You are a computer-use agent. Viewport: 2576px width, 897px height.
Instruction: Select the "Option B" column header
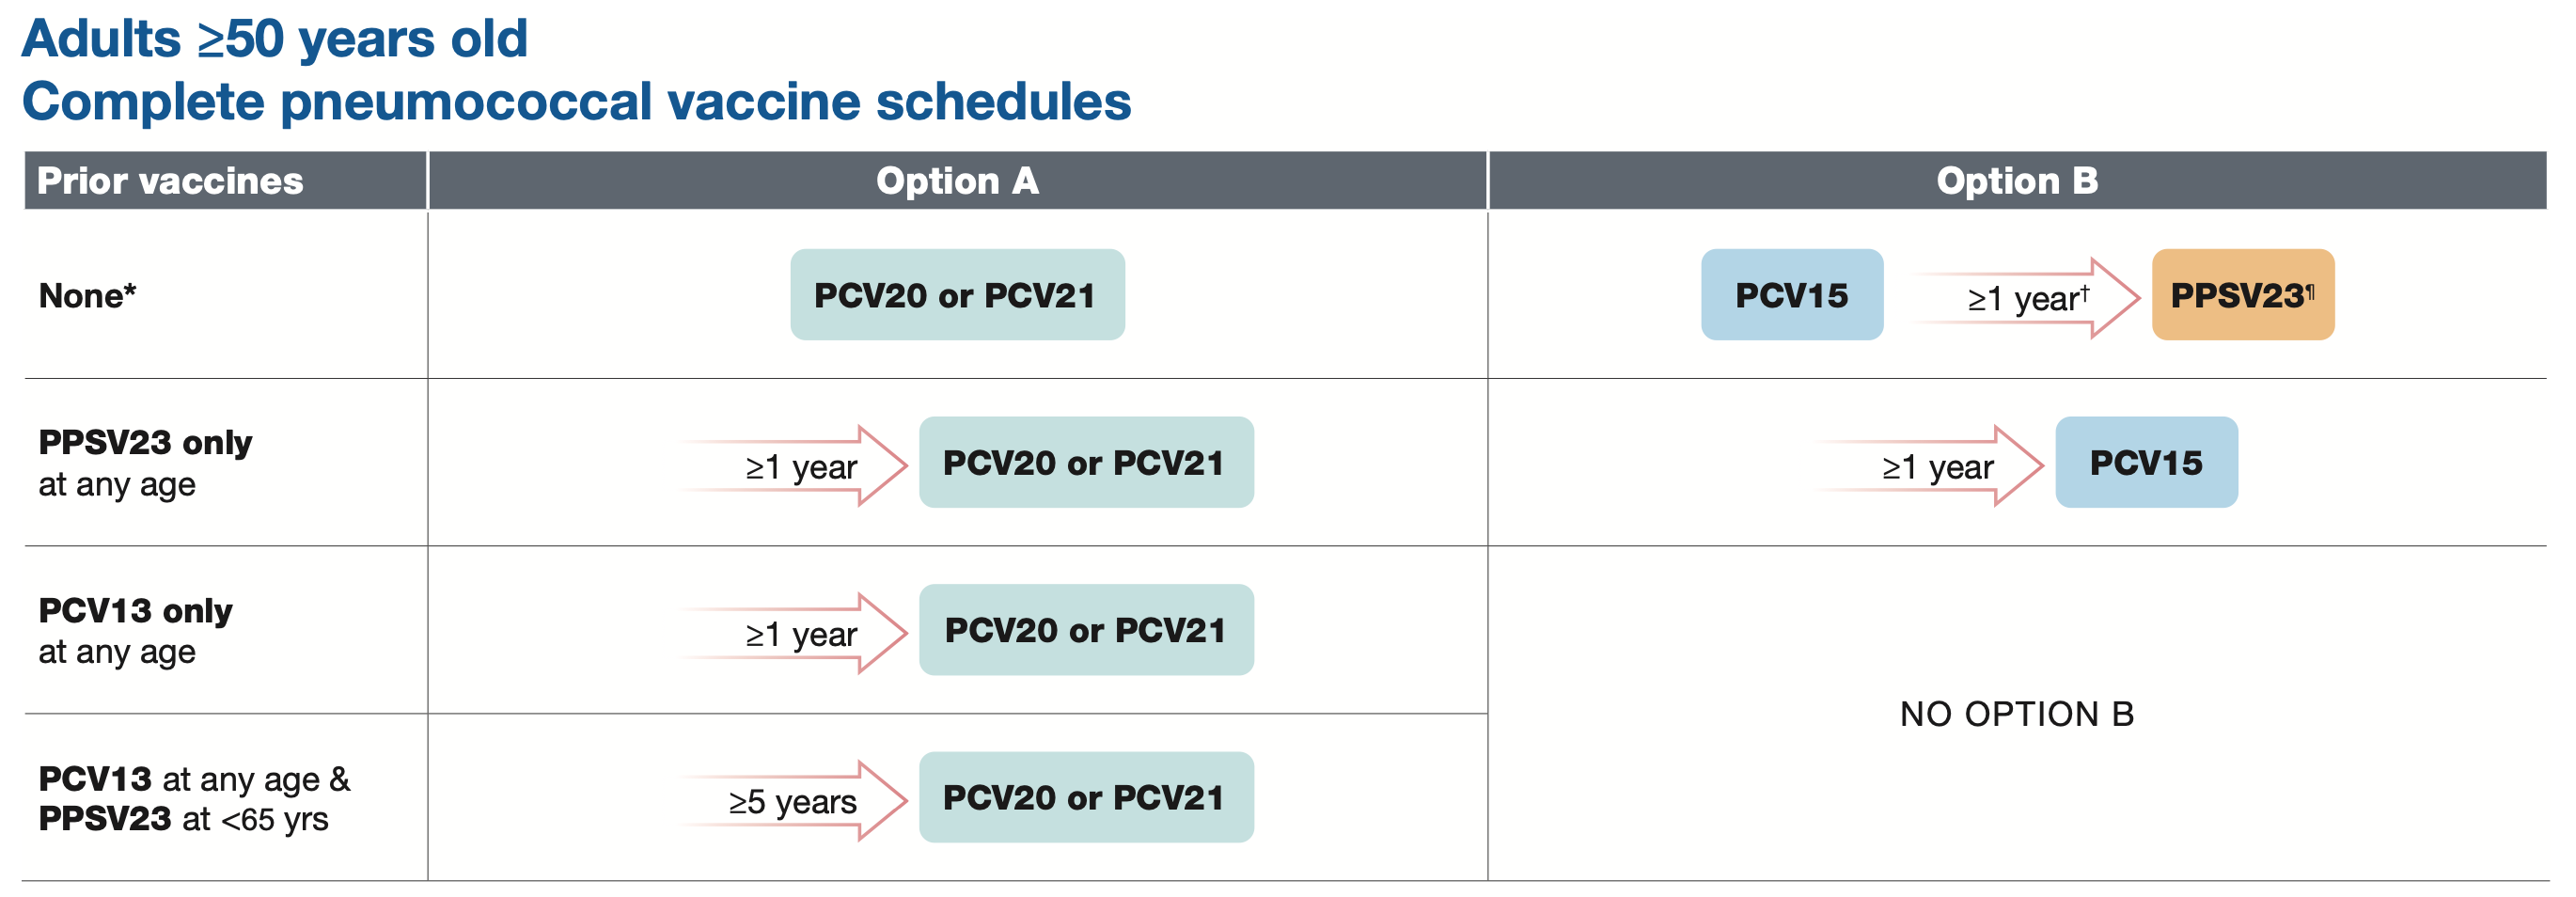[2016, 181]
